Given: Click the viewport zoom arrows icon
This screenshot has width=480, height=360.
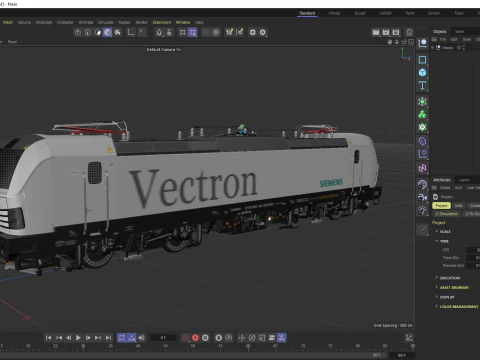Looking at the screenshot, I should point(397,42).
